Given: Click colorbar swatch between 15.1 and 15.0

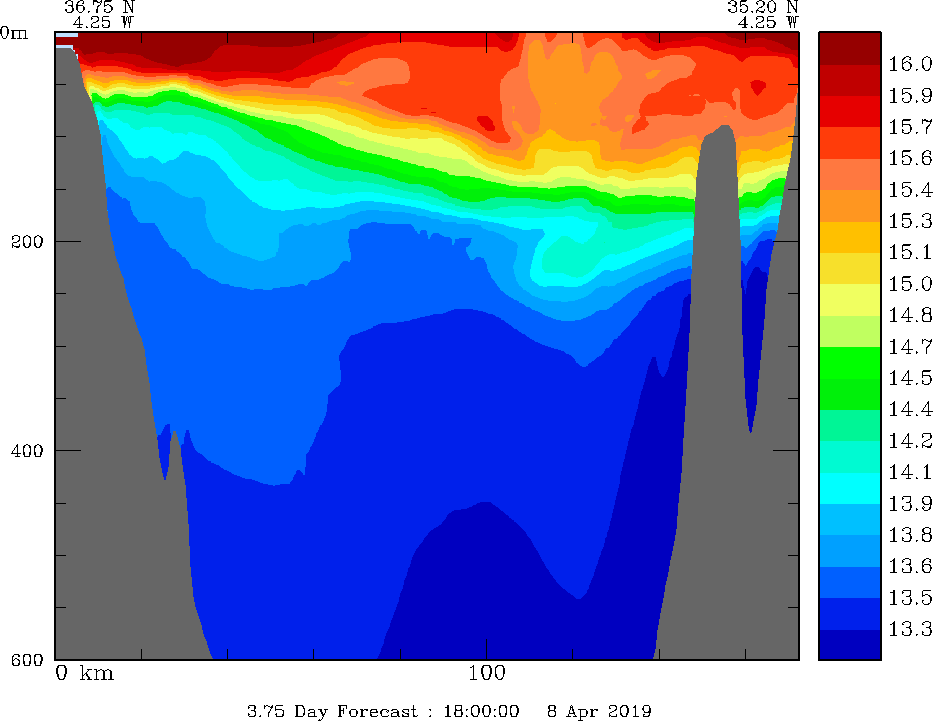Looking at the screenshot, I should pos(850,268).
